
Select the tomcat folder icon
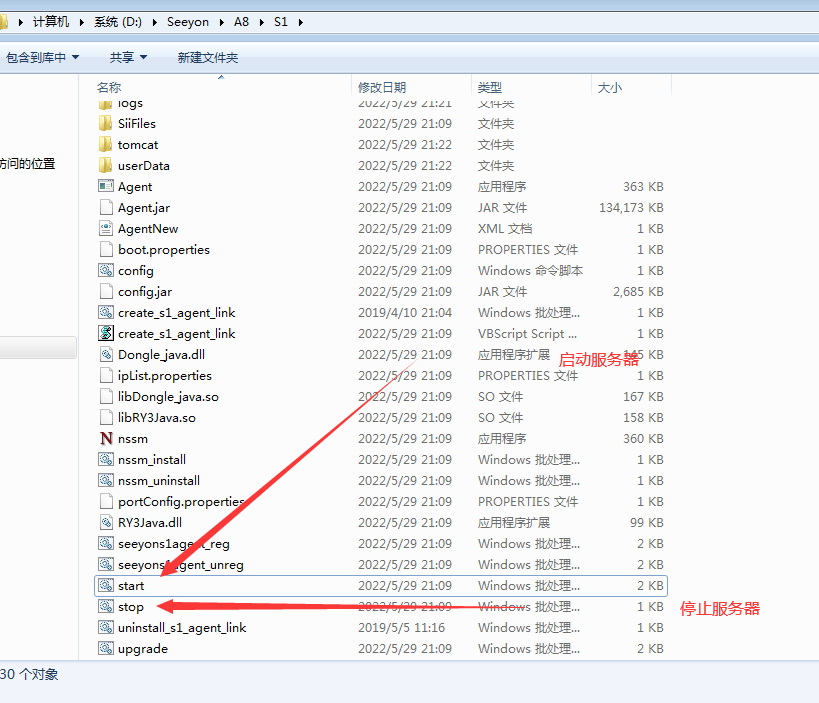coord(106,145)
